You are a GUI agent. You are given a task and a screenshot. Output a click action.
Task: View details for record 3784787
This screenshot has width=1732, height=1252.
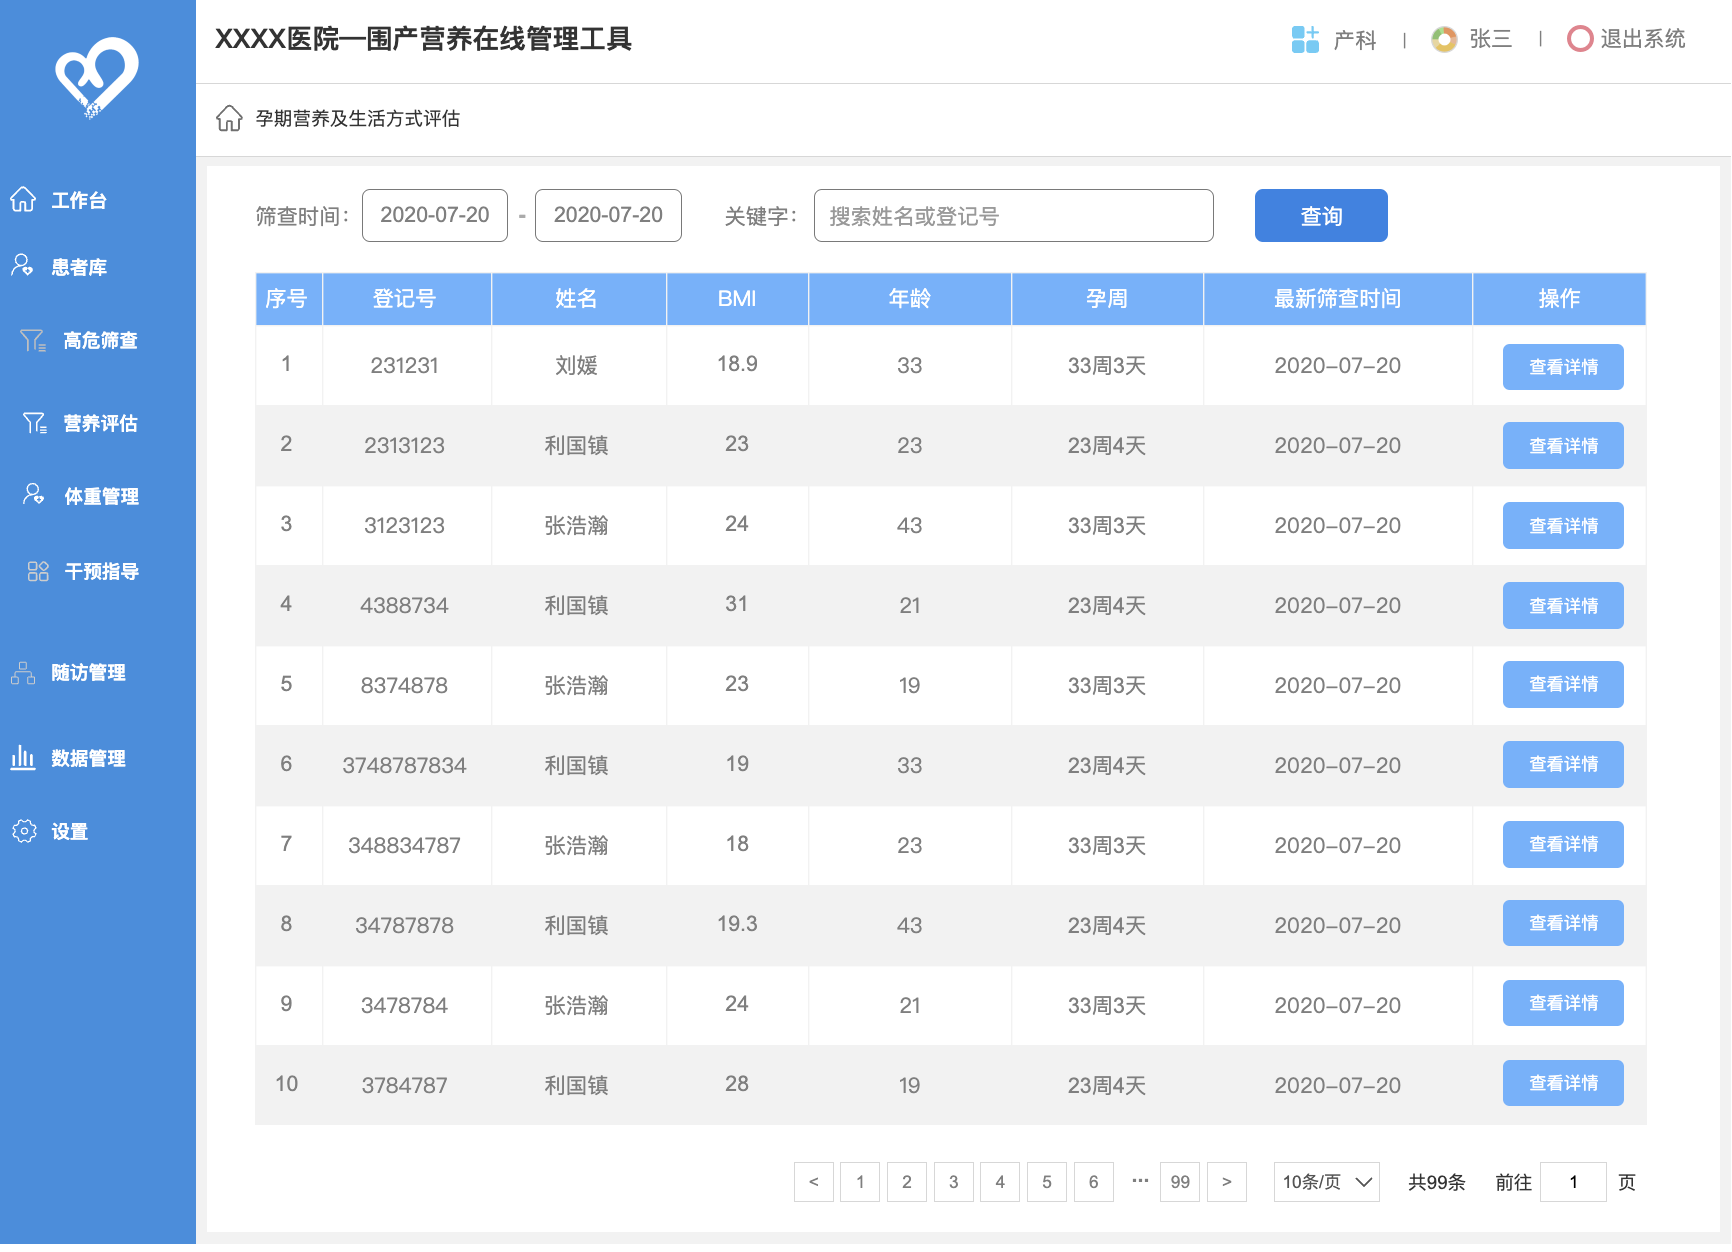pos(1563,1083)
